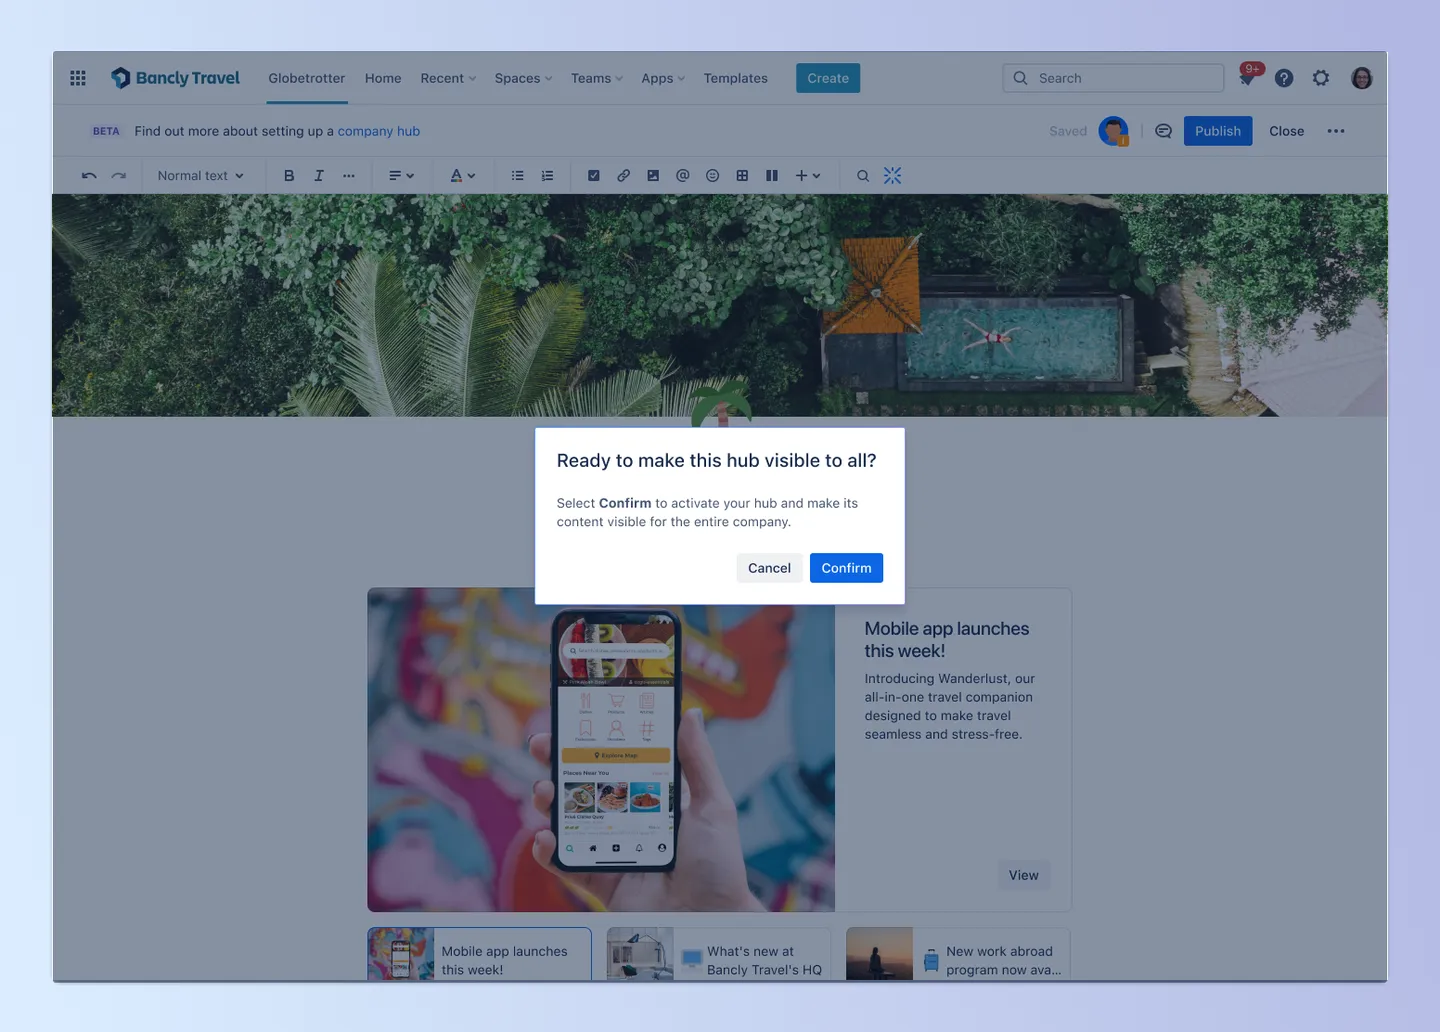This screenshot has height=1032, width=1440.
Task: Click the BETA label
Action: (106, 131)
